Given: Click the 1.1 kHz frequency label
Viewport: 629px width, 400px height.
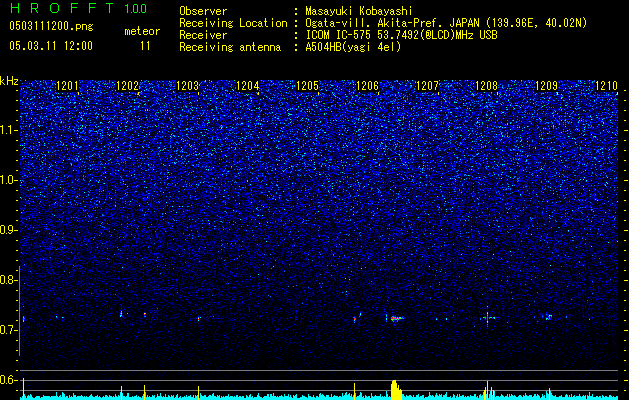Looking at the screenshot, I should coord(9,130).
